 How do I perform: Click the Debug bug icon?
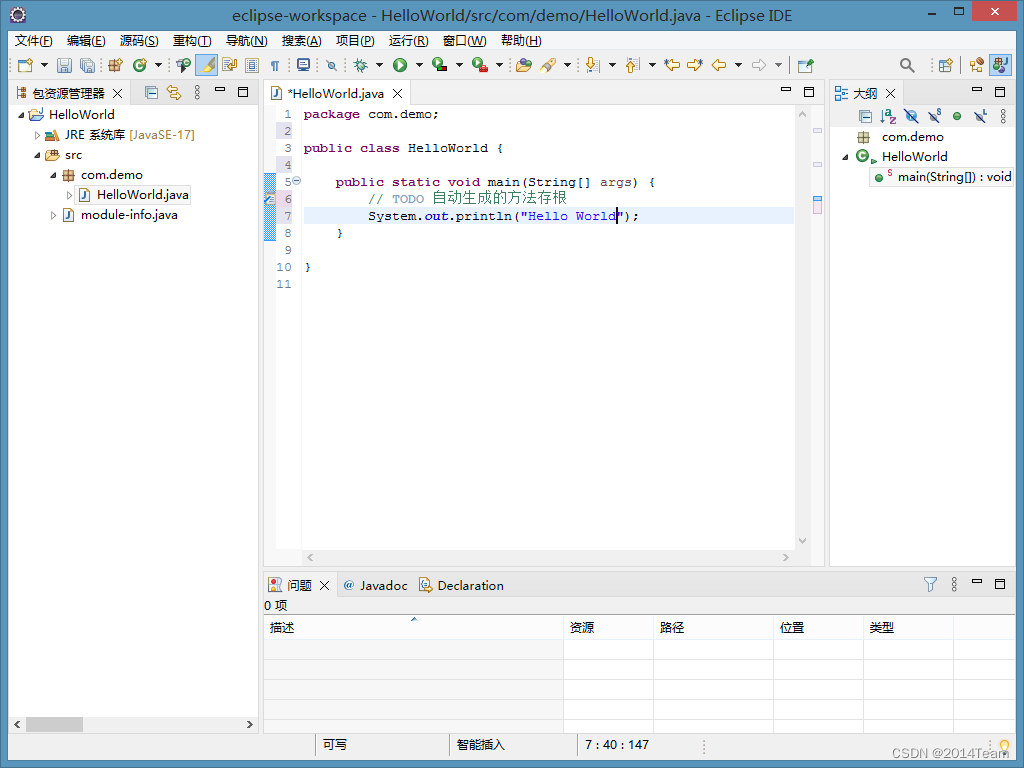360,65
